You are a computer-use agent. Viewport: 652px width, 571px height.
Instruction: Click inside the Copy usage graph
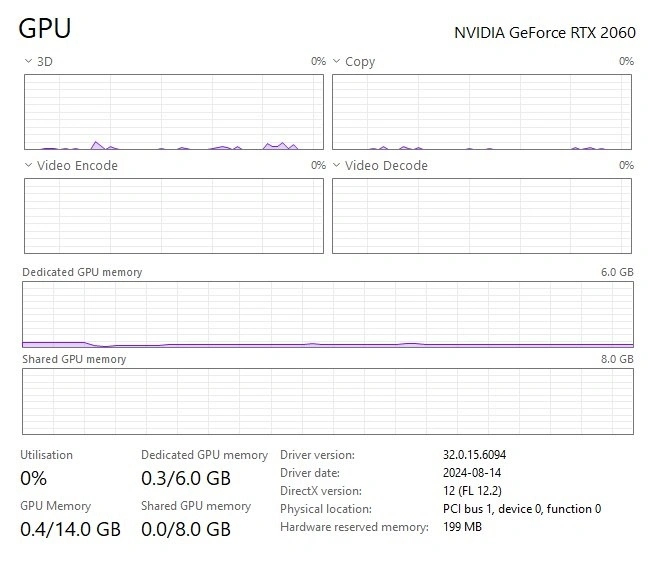(x=483, y=111)
